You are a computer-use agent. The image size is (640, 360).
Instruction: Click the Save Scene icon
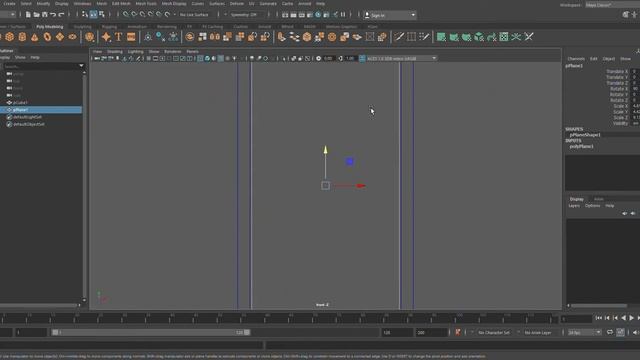(x=44, y=15)
